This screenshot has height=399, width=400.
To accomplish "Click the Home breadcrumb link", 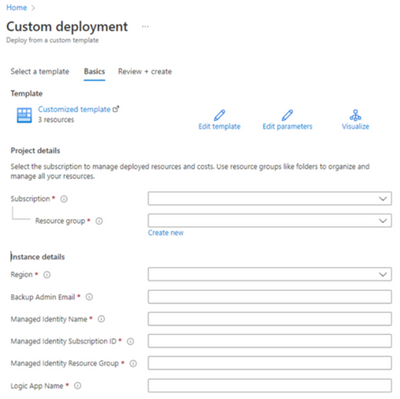I will click(16, 7).
